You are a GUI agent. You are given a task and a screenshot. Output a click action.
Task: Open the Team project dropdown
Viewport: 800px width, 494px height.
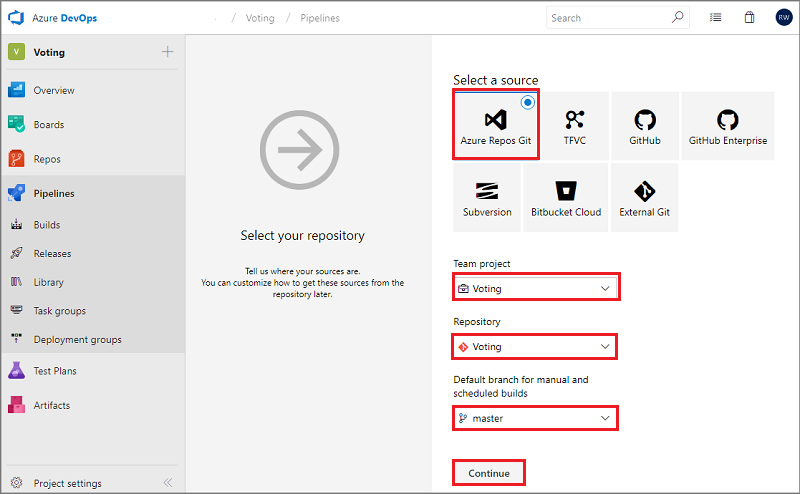[536, 288]
